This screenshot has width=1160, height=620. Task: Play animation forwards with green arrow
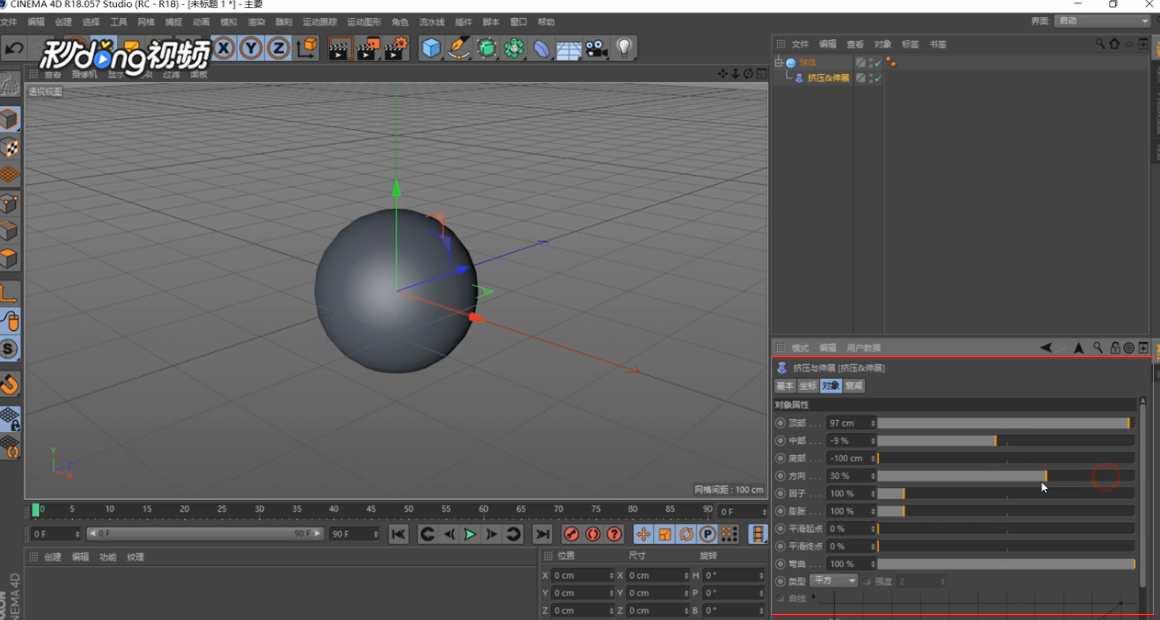coord(470,534)
